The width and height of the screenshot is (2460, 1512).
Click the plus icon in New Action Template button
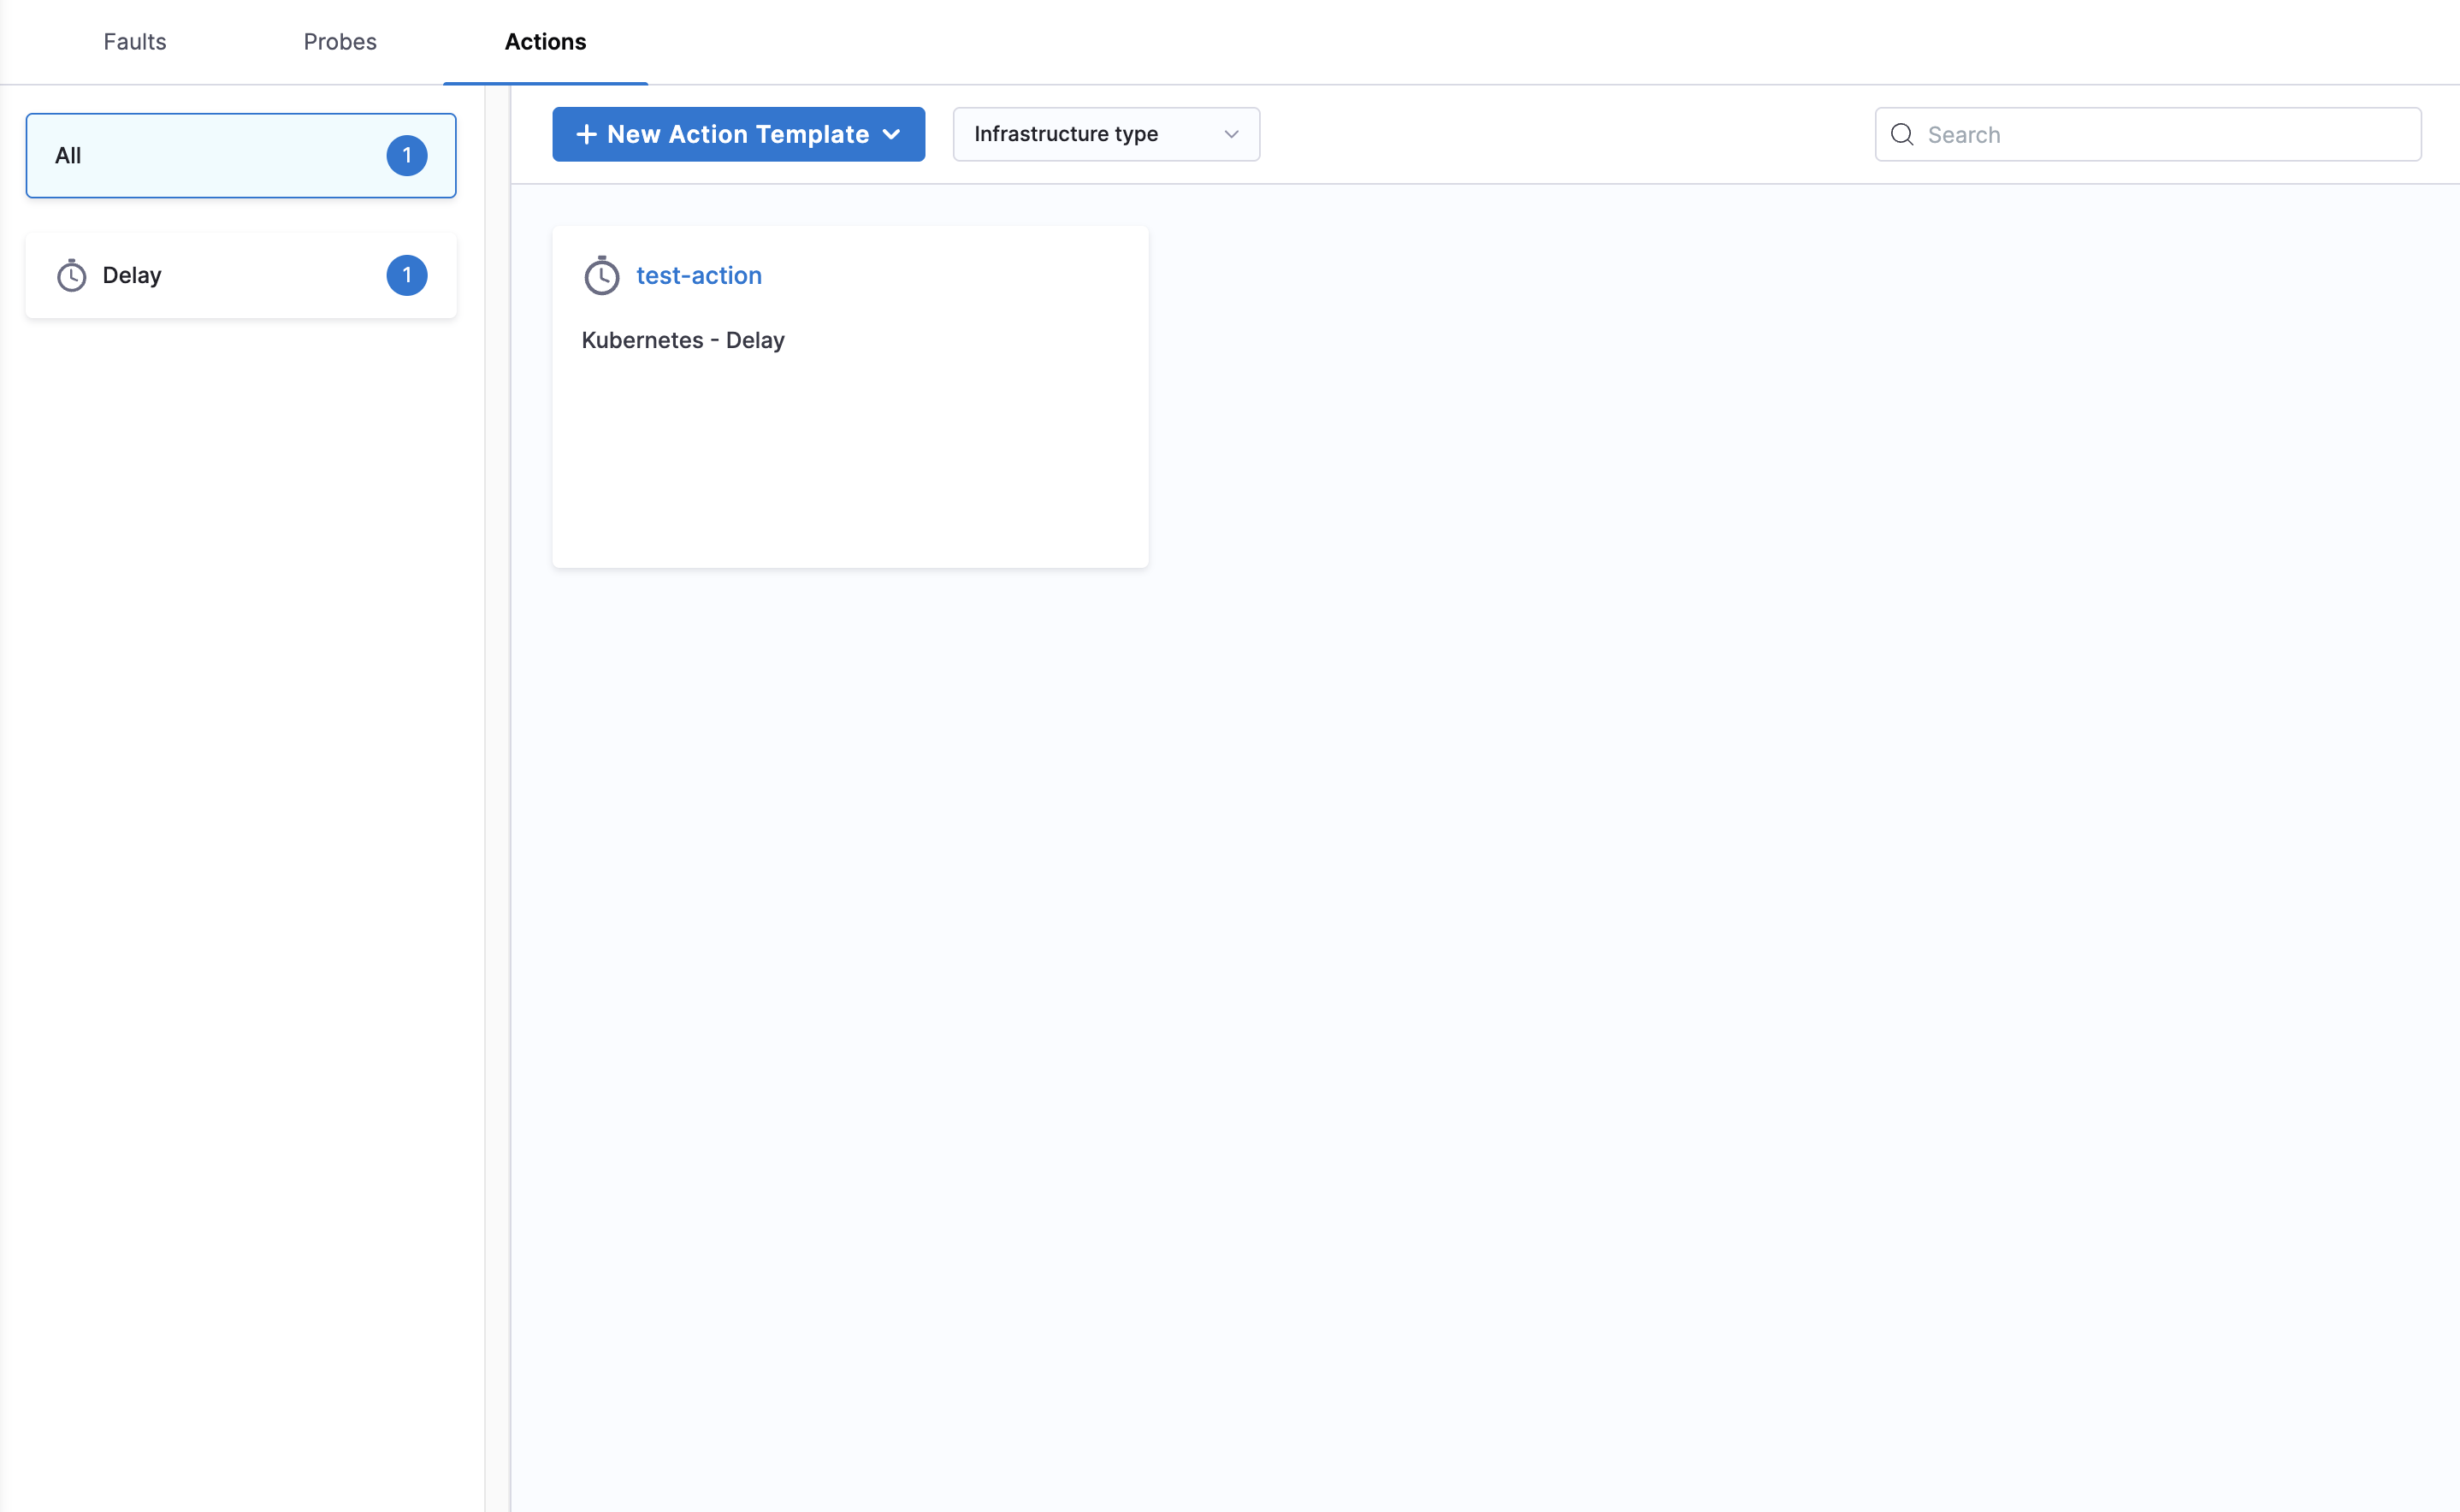(585, 134)
